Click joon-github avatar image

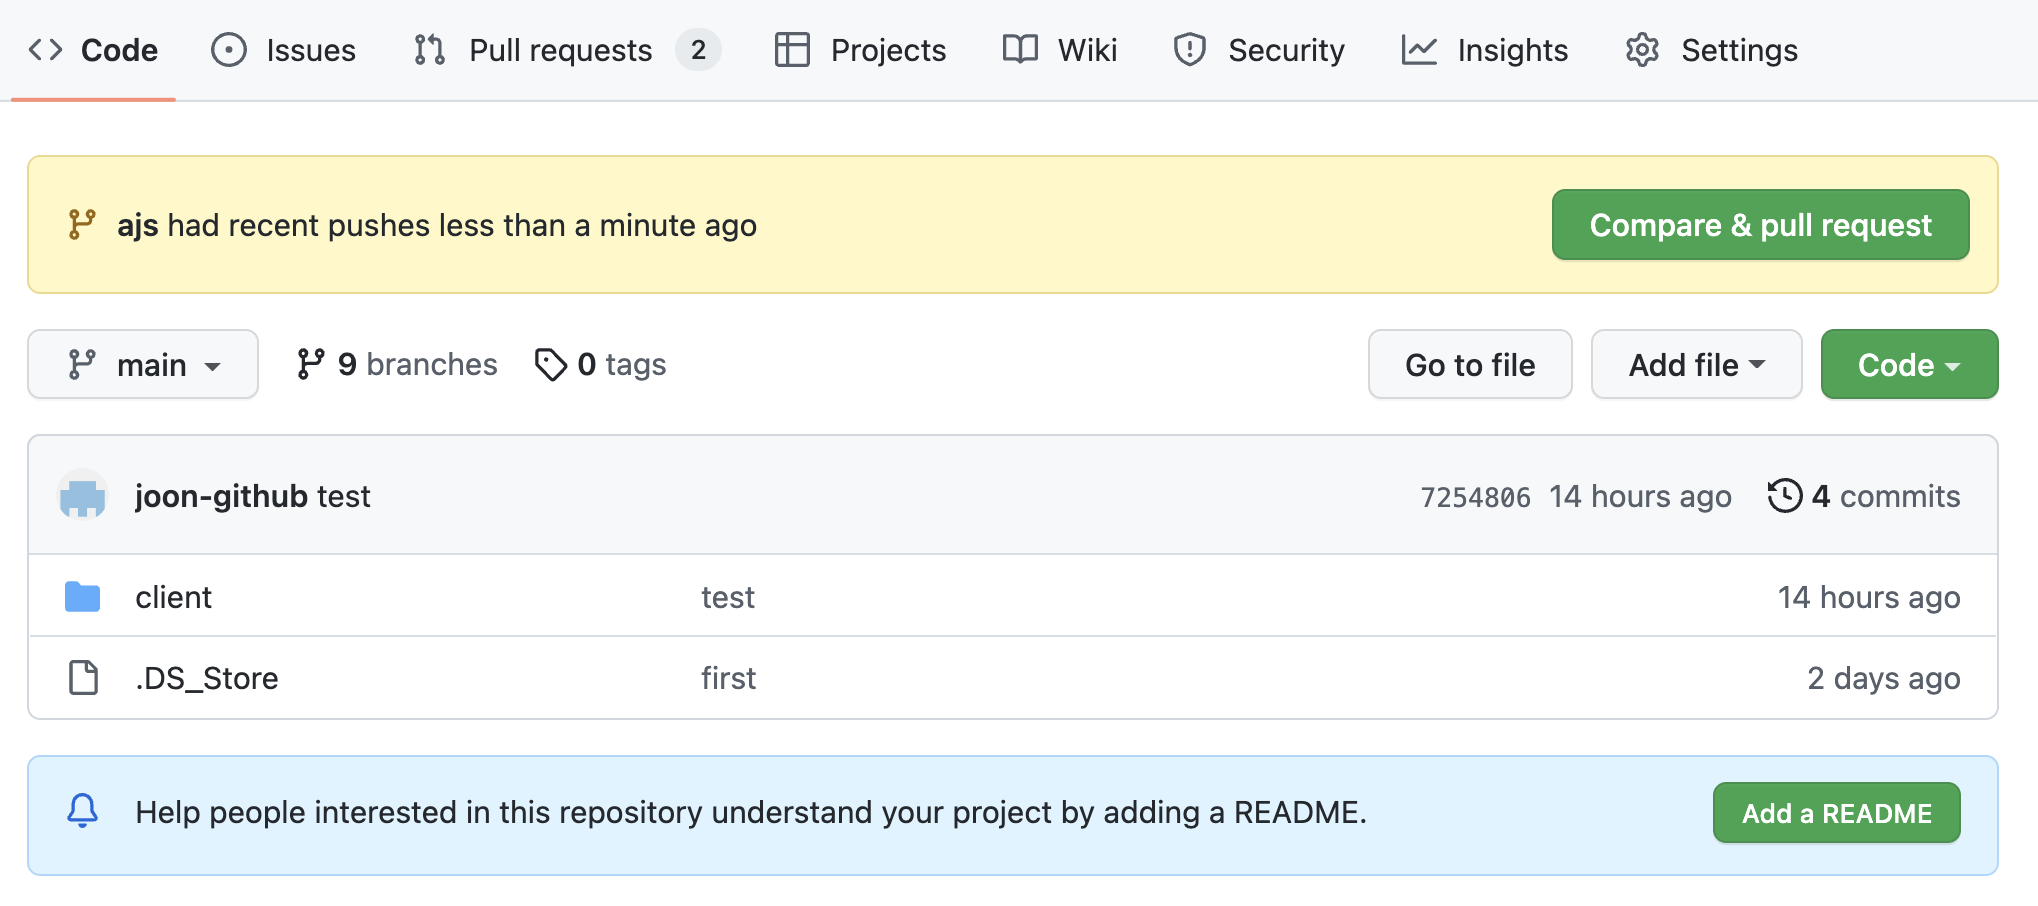pos(83,496)
